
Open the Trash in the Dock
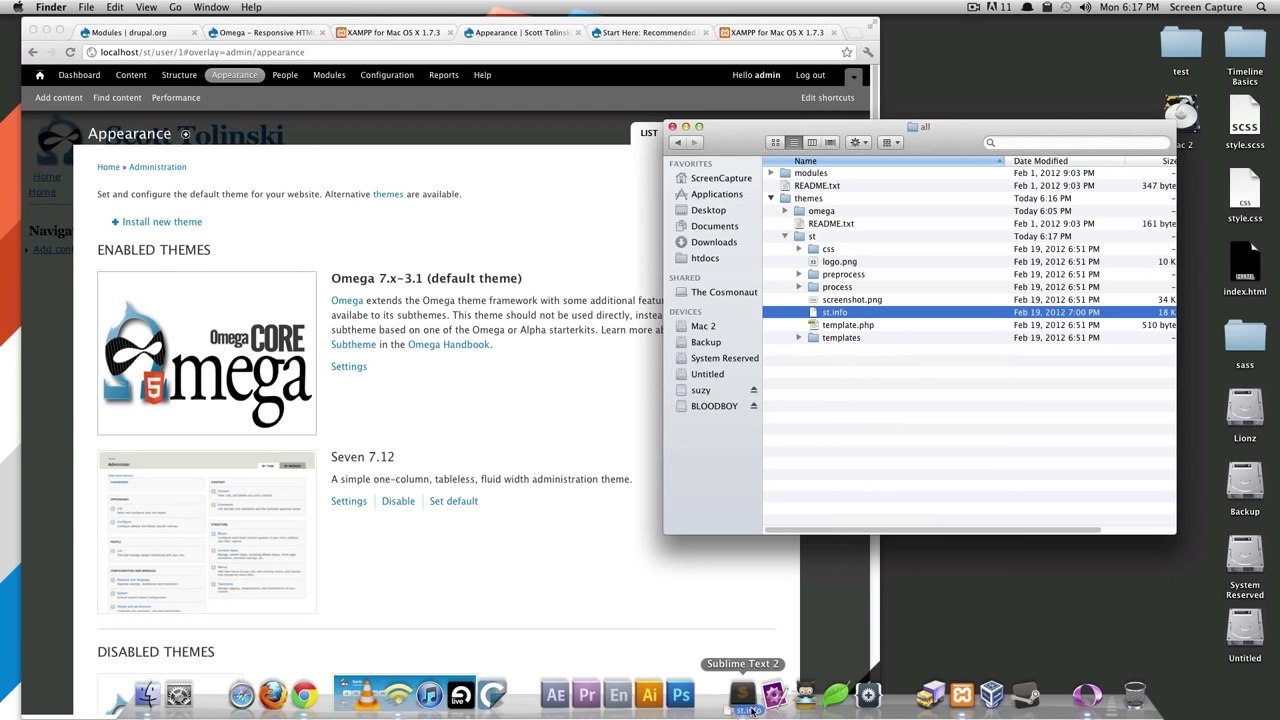pyautogui.click(x=1134, y=694)
